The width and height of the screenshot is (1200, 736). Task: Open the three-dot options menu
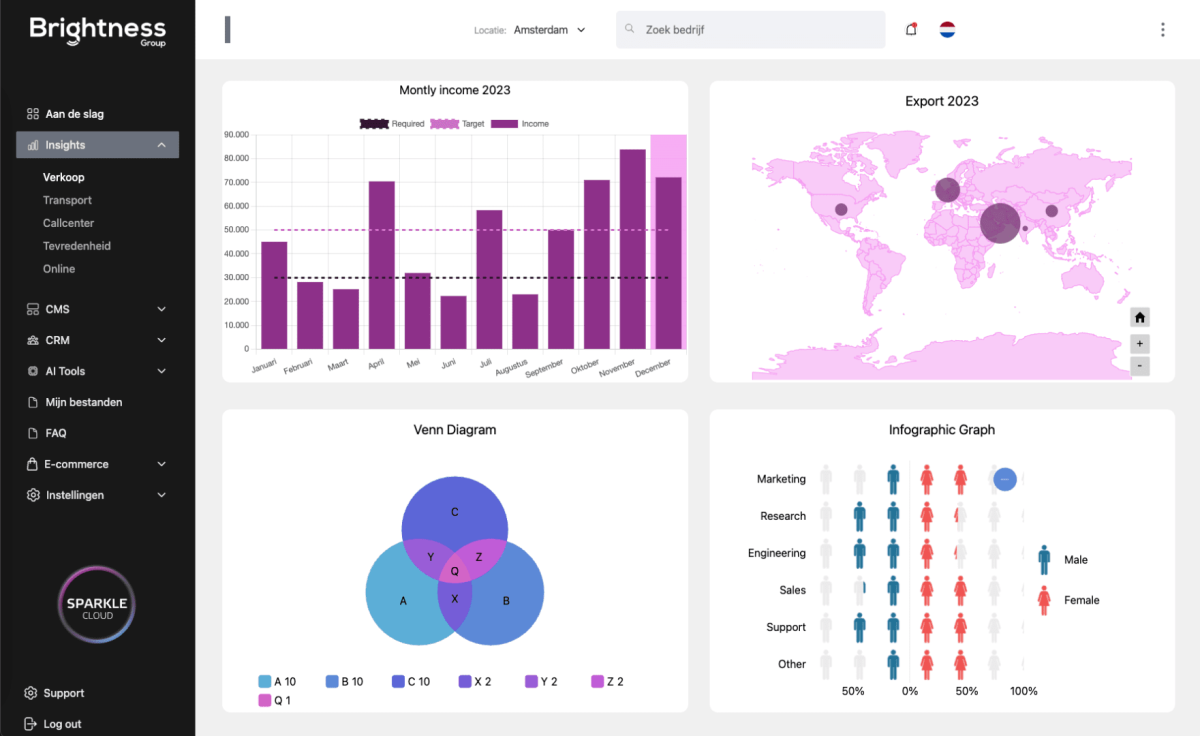[1162, 30]
